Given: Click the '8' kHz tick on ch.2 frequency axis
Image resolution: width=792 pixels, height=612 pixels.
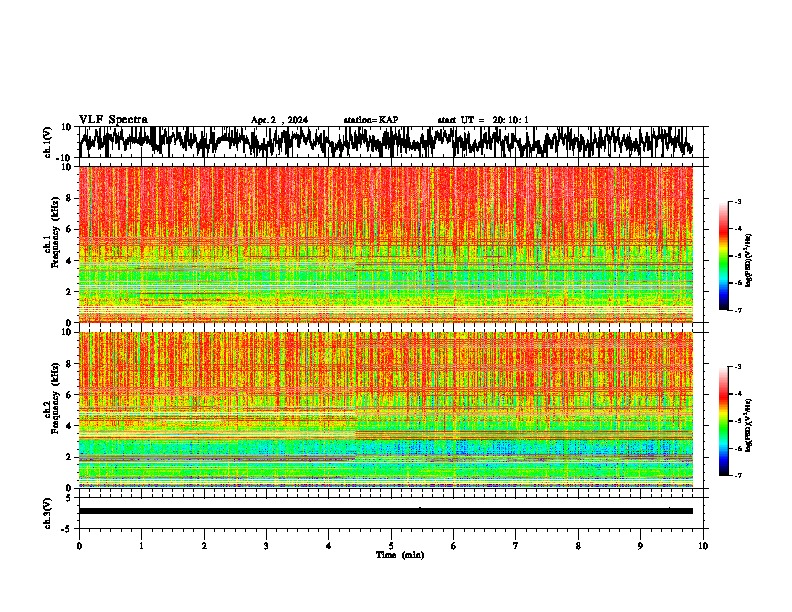Looking at the screenshot, I should click(70, 364).
